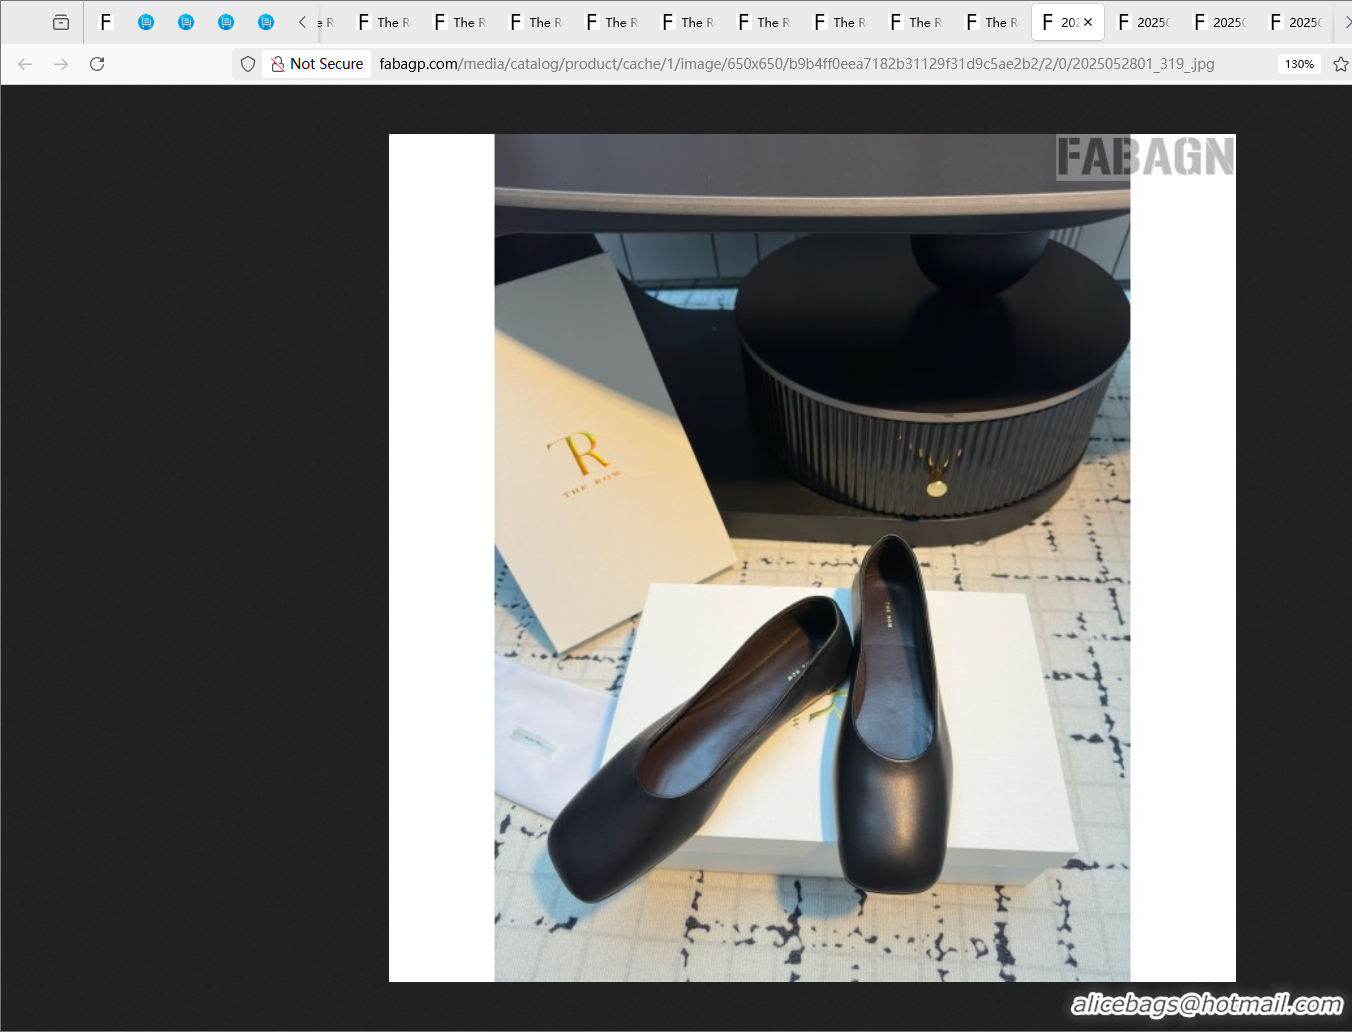Go forward to the next page
This screenshot has width=1352, height=1032.
[61, 64]
